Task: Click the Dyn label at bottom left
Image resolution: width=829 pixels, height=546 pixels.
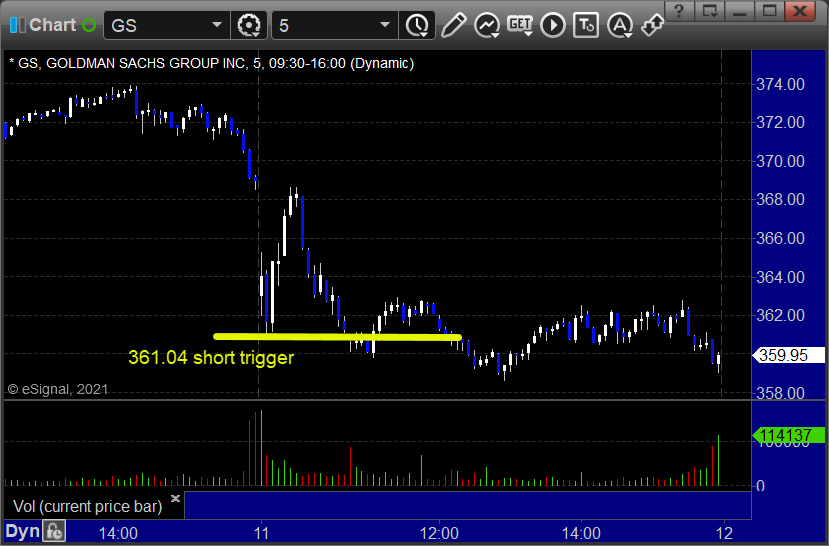Action: (x=23, y=531)
